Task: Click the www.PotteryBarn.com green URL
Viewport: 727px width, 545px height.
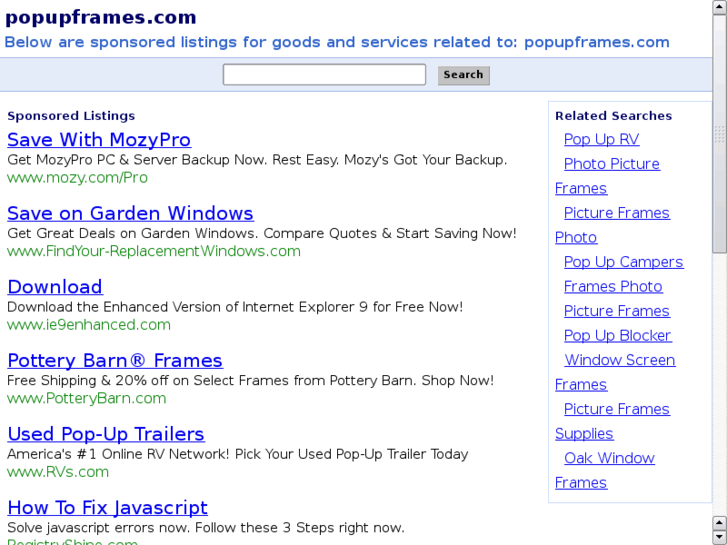Action: [87, 398]
